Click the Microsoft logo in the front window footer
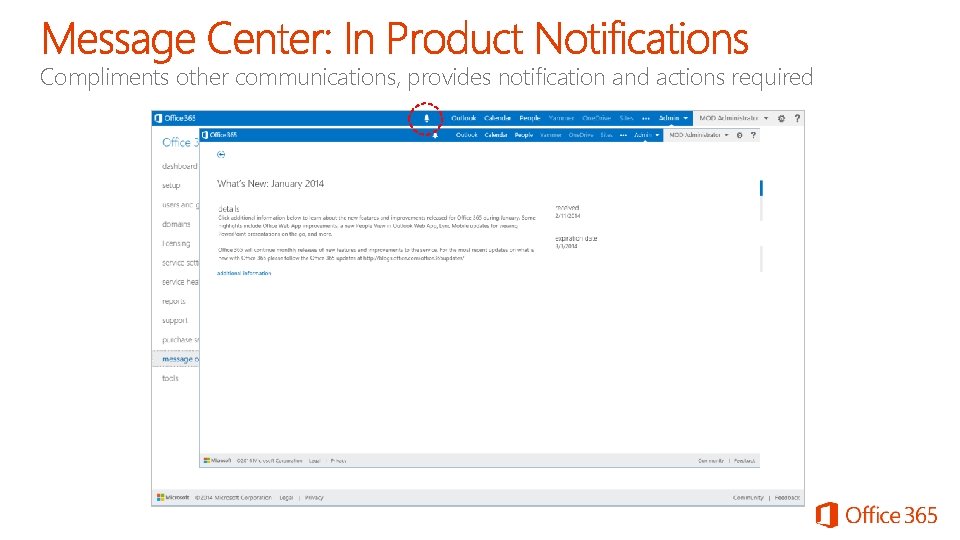Screen dimensions: 960x540 click(x=217, y=460)
